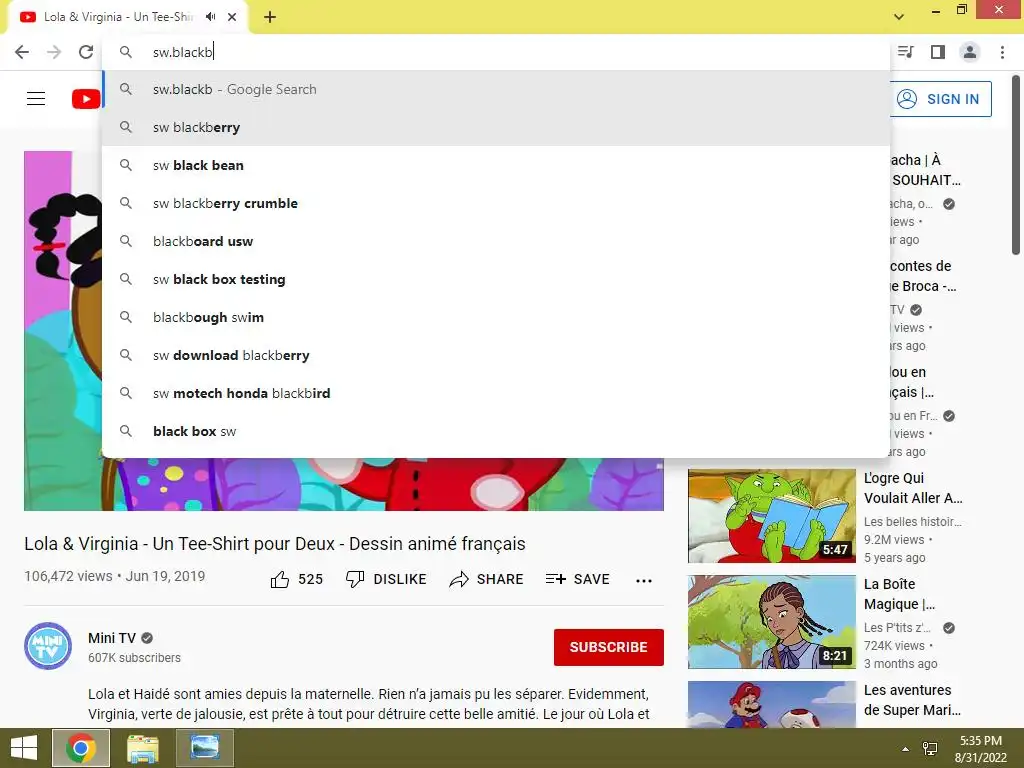Open the third taskbar app with monitor icon
This screenshot has width=1024, height=768.
point(204,748)
